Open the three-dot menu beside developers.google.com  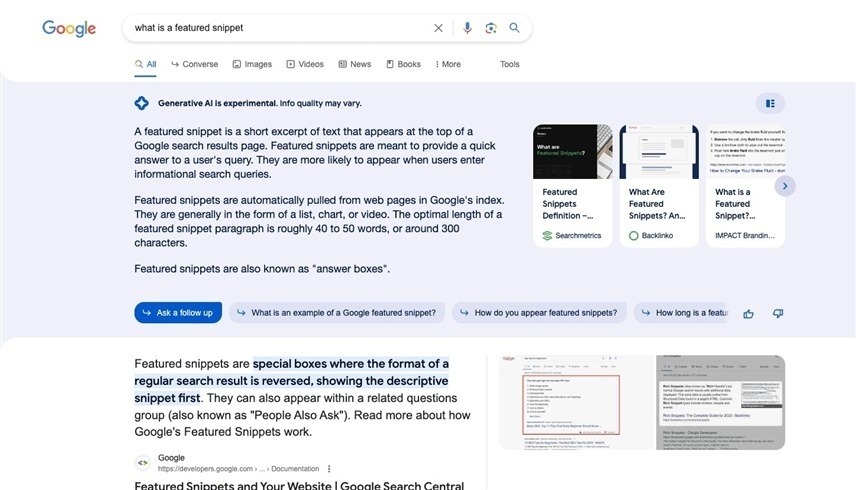(329, 468)
